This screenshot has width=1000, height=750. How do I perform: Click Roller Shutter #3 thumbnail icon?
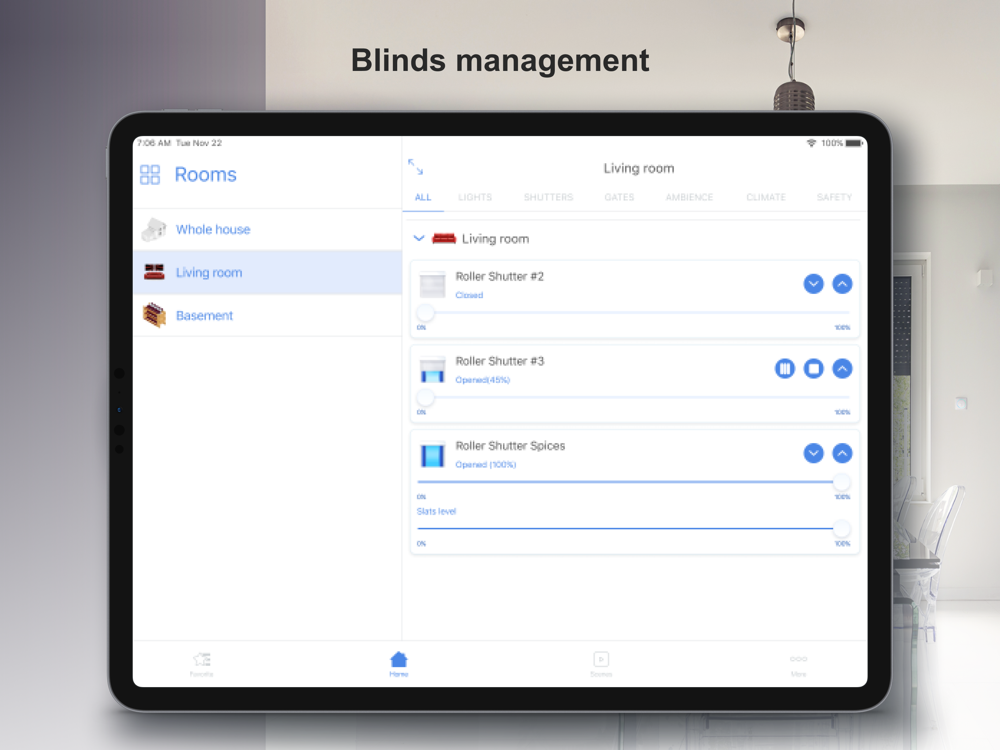point(432,370)
